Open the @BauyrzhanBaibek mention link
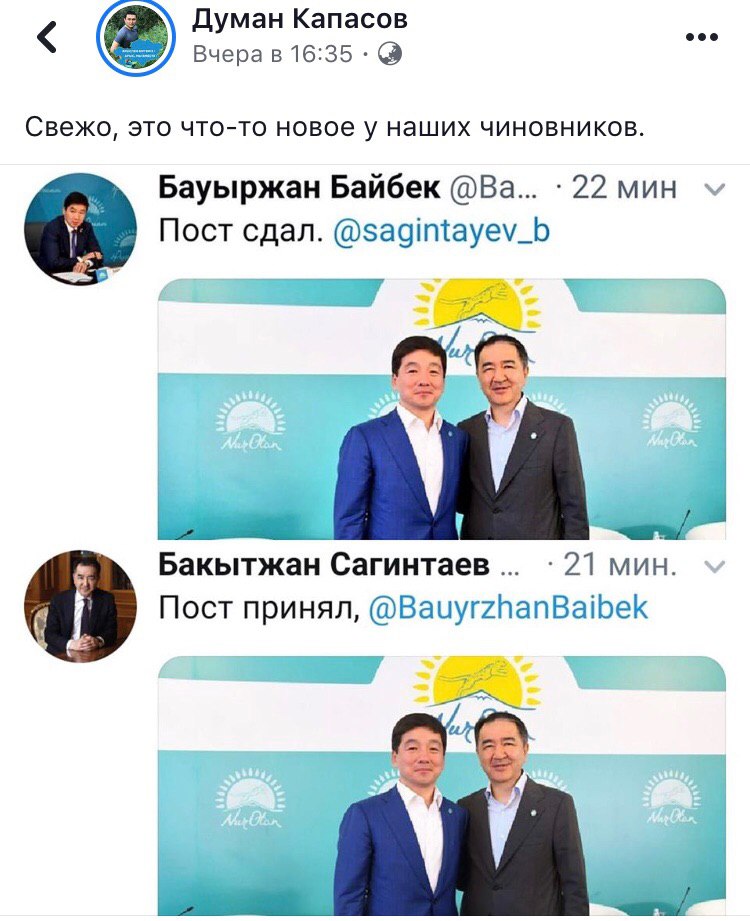750x921 pixels. coord(508,608)
